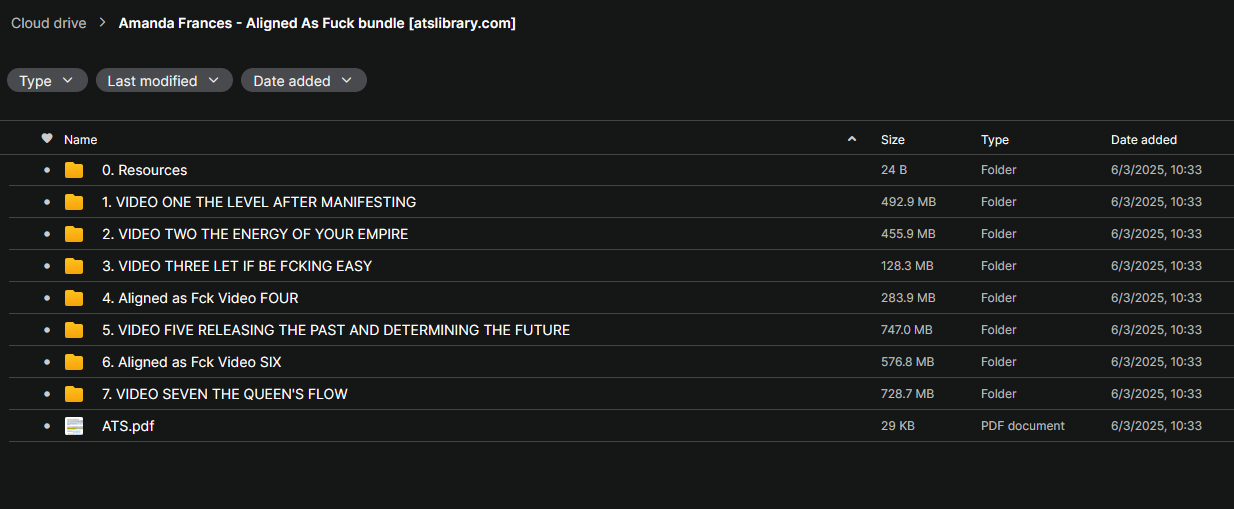
Task: Toggle the dot marker beside 0. Resources
Action: click(x=47, y=170)
